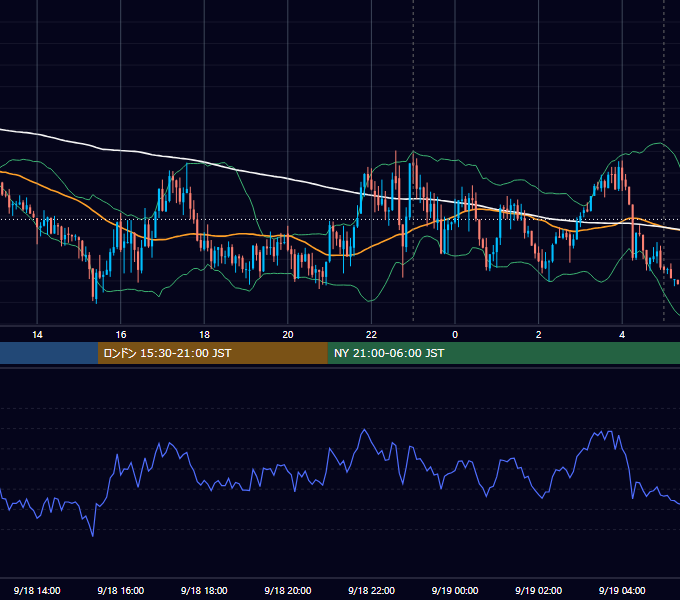
Task: Click the 16 hour label on price chart axis
Action: [x=121, y=335]
